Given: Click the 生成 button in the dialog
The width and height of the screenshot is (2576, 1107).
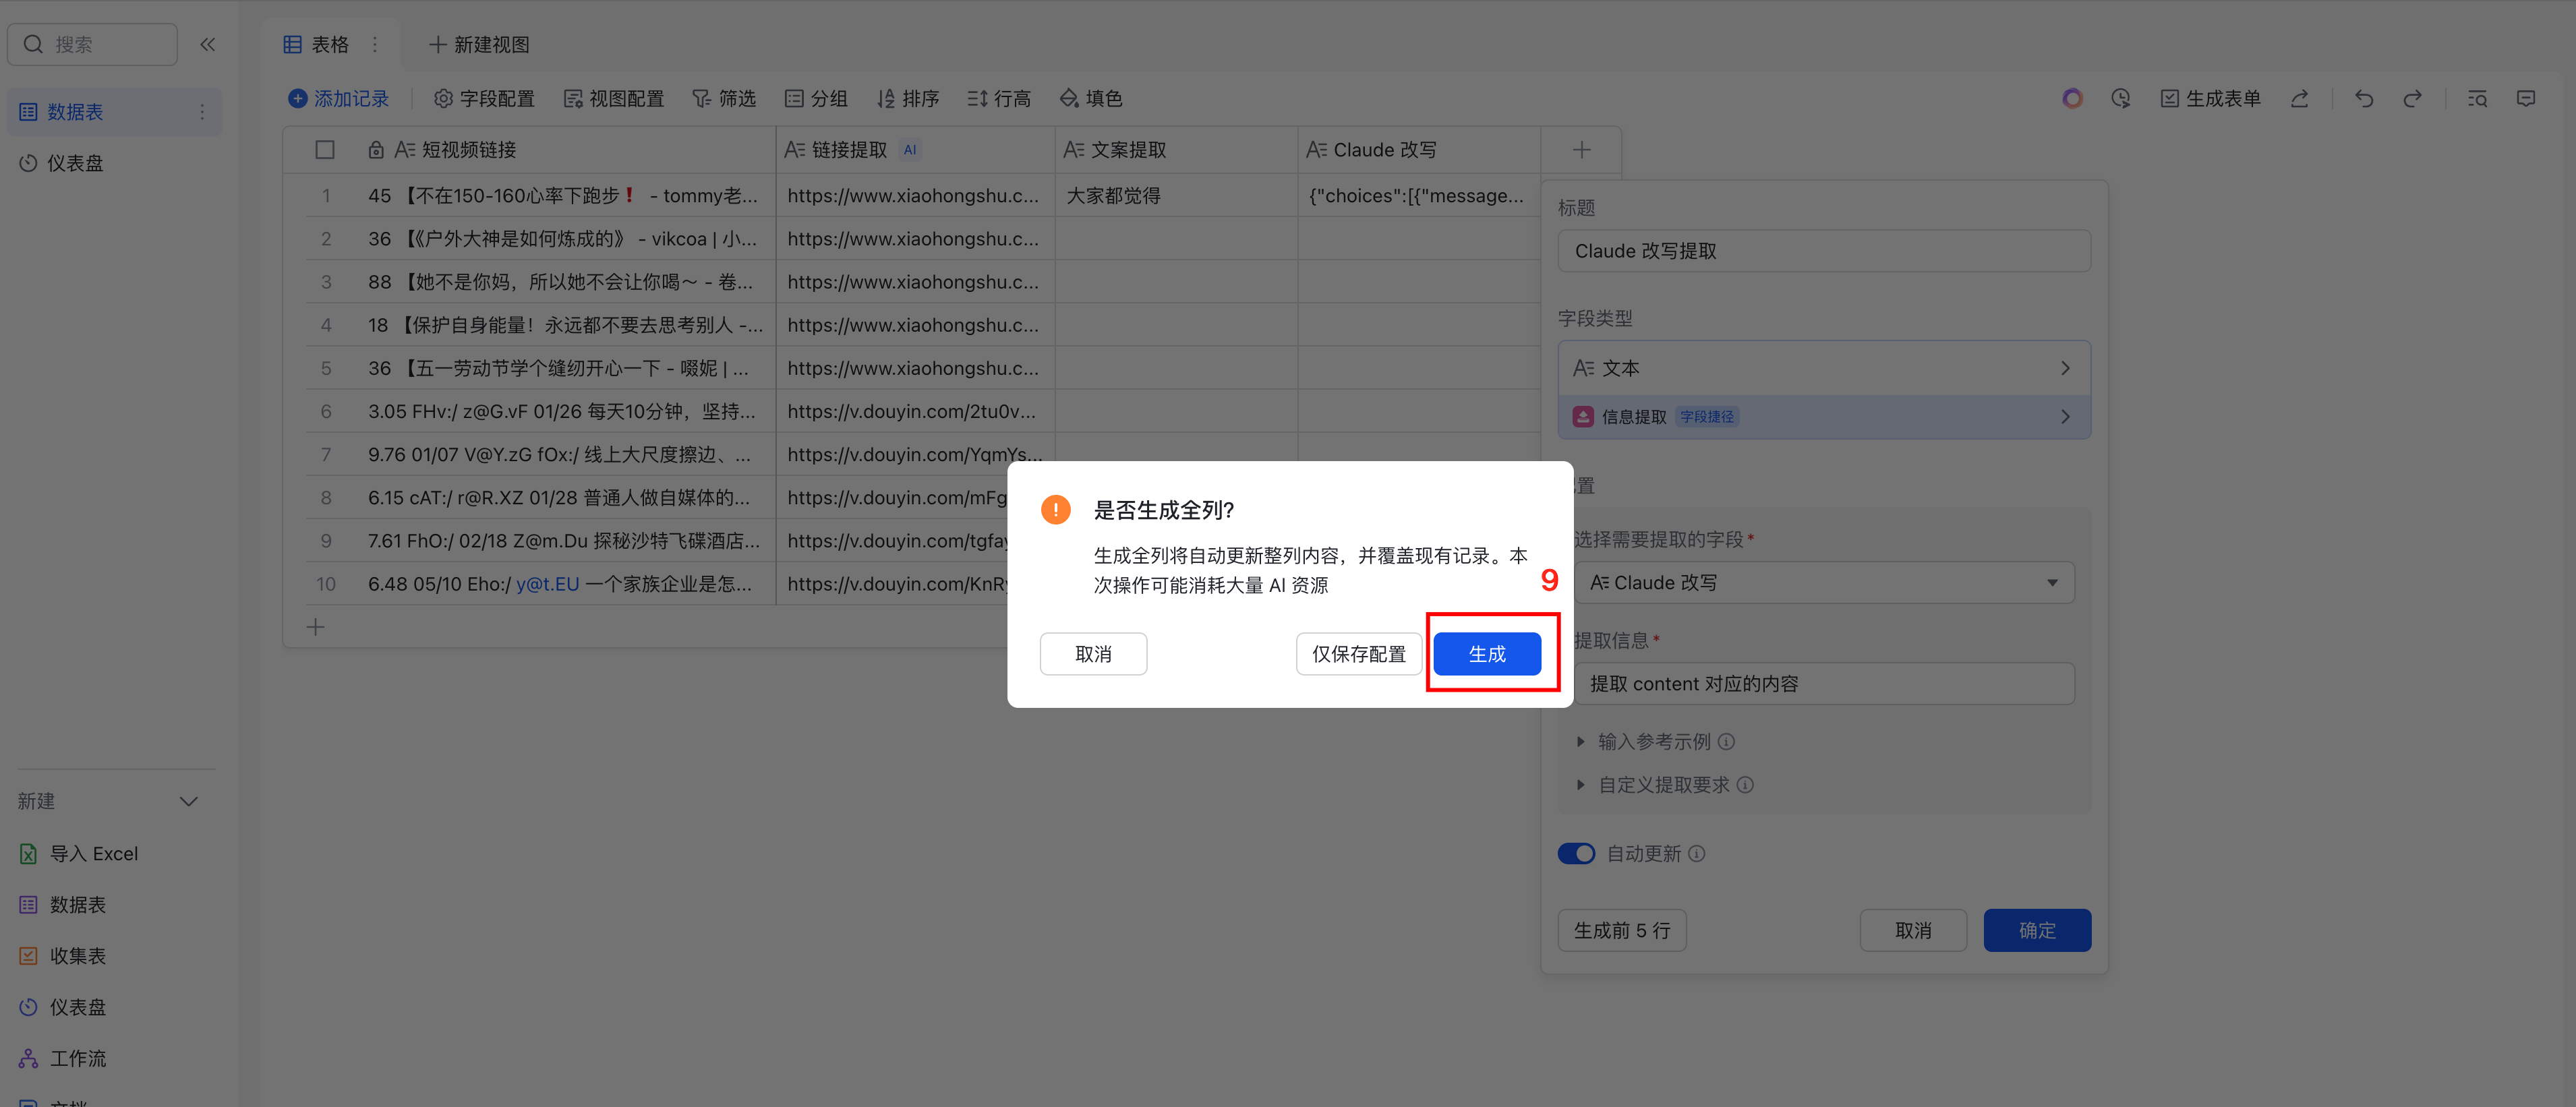Looking at the screenshot, I should pyautogui.click(x=1487, y=654).
